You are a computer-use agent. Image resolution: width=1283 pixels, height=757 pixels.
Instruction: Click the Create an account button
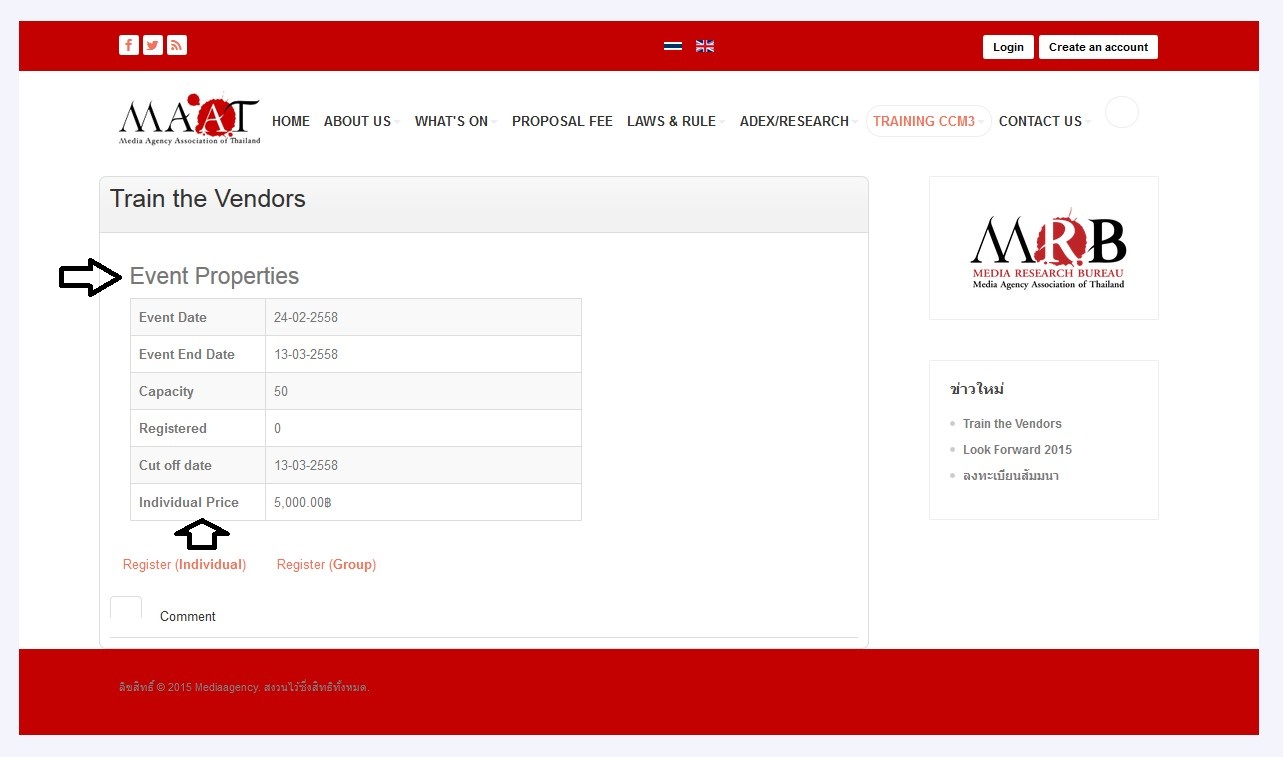pos(1098,47)
